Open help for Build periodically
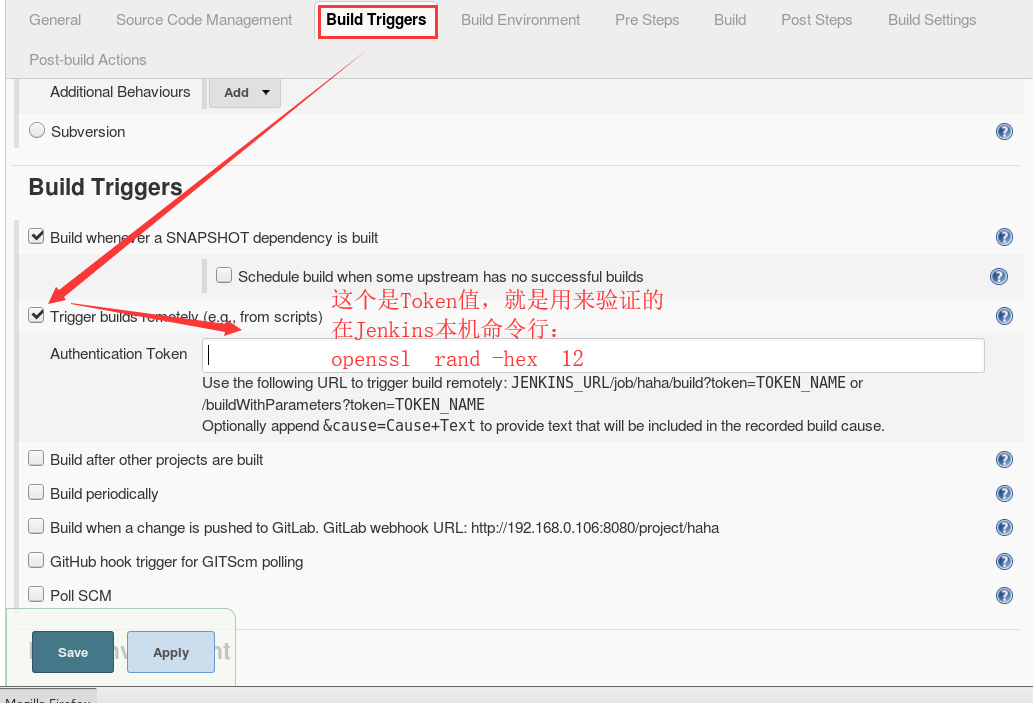This screenshot has height=704, width=1034. [x=1004, y=494]
